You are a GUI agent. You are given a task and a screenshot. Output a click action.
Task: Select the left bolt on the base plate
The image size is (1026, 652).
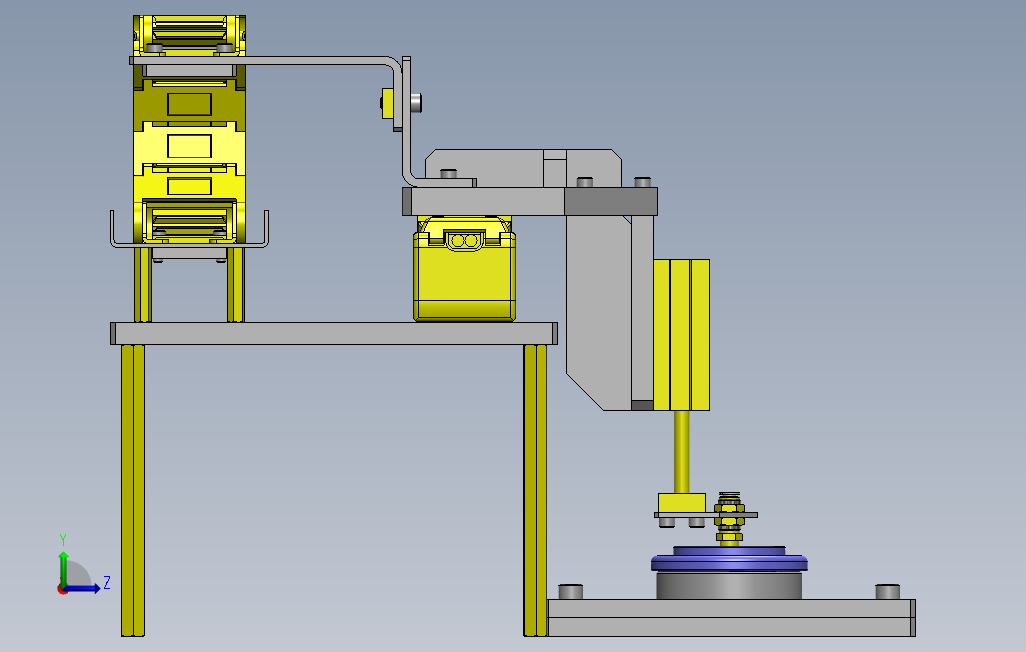pyautogui.click(x=571, y=591)
